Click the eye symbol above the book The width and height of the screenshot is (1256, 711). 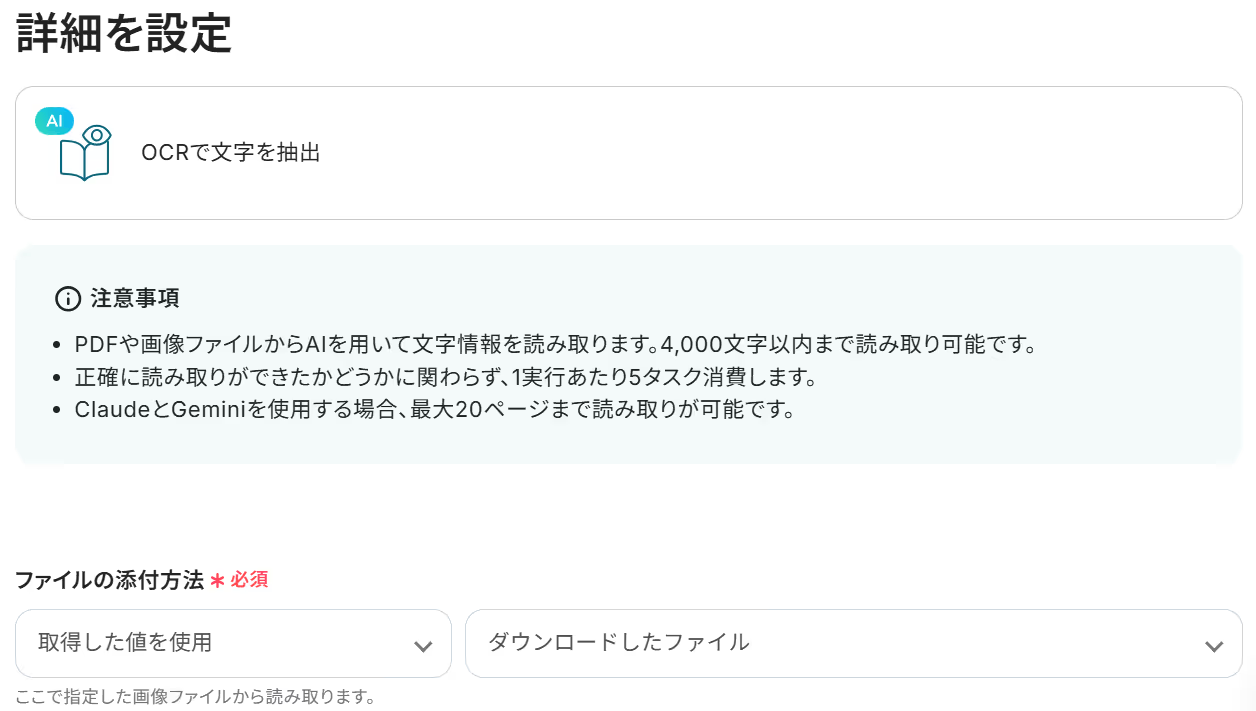(96, 135)
